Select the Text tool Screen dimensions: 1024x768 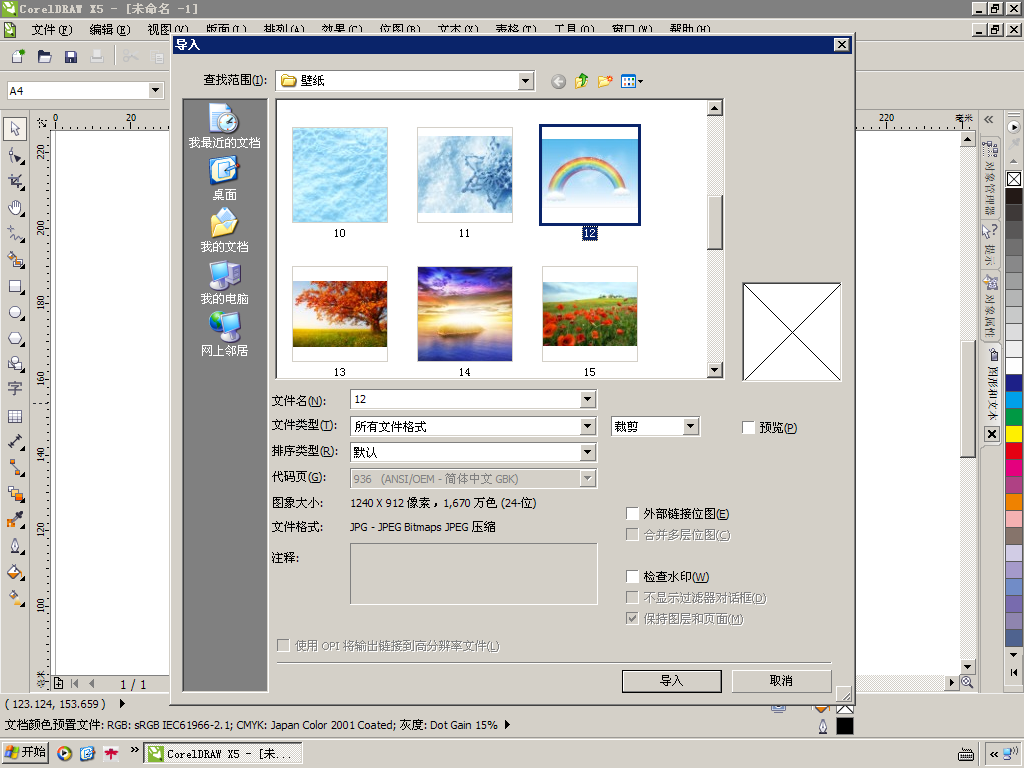coord(15,389)
